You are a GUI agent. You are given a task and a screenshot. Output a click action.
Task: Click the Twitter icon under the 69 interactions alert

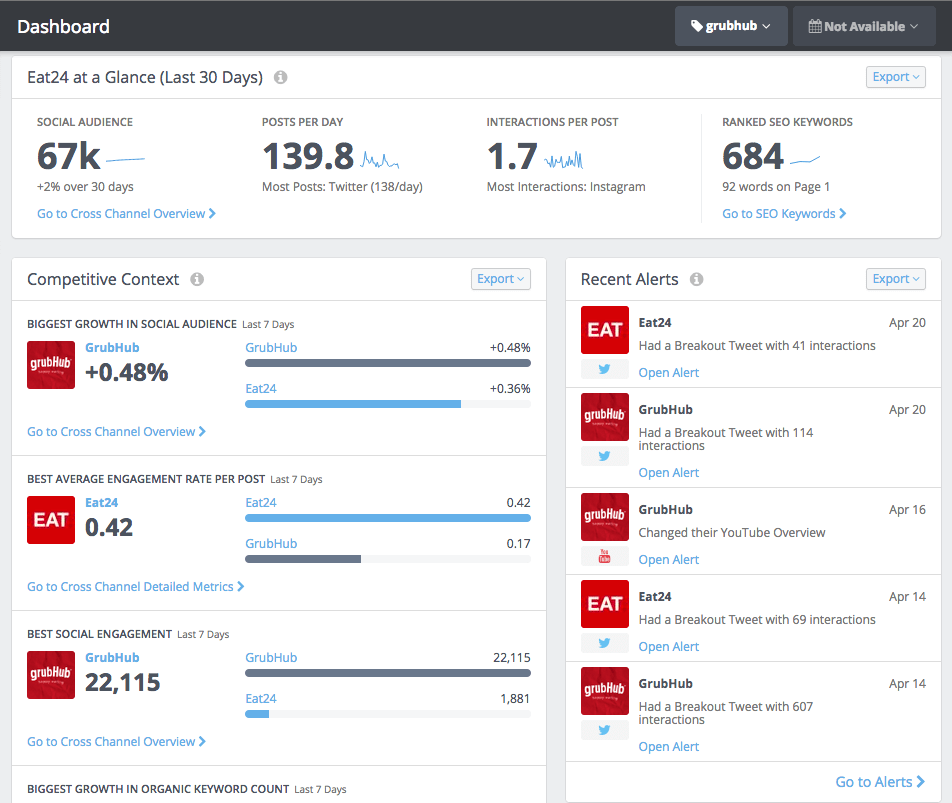click(604, 643)
